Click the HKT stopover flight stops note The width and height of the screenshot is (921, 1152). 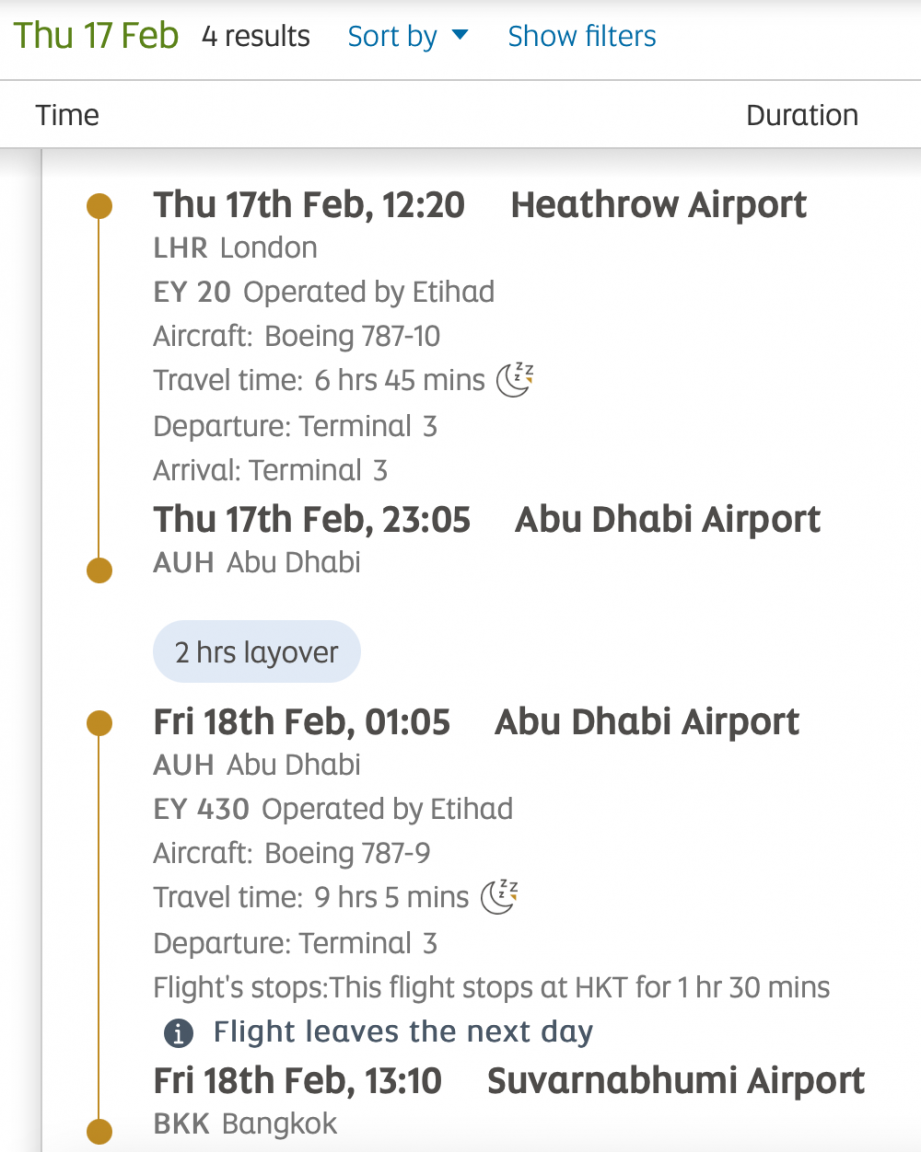pos(491,988)
